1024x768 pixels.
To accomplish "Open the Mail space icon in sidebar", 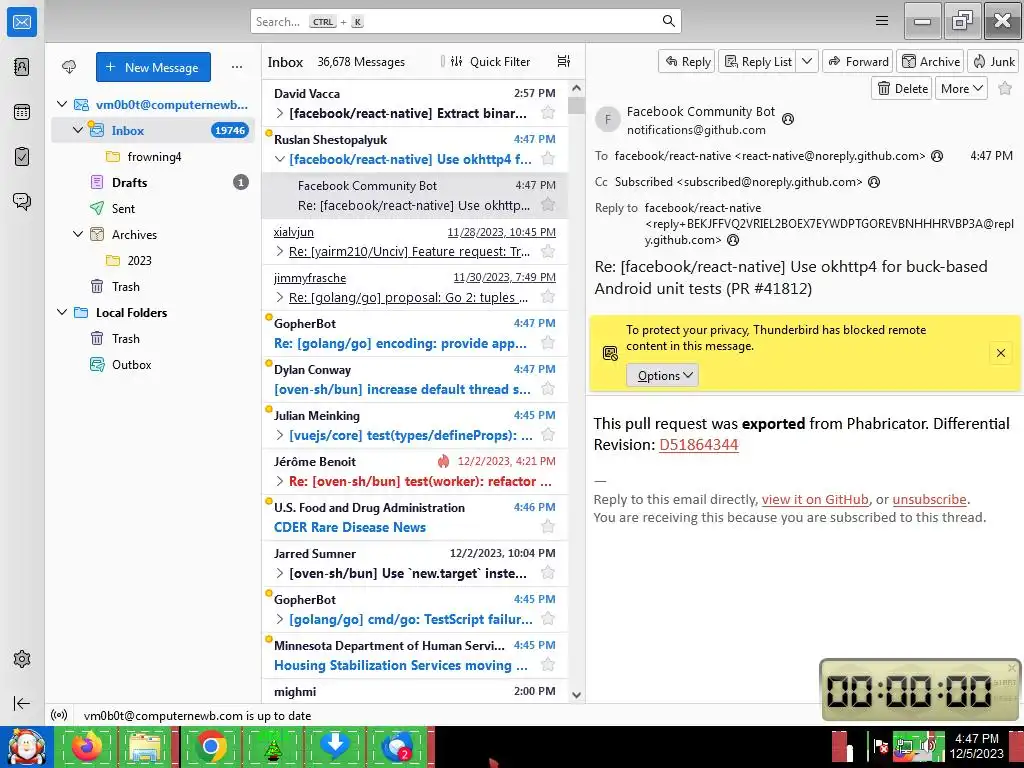I will tap(22, 22).
